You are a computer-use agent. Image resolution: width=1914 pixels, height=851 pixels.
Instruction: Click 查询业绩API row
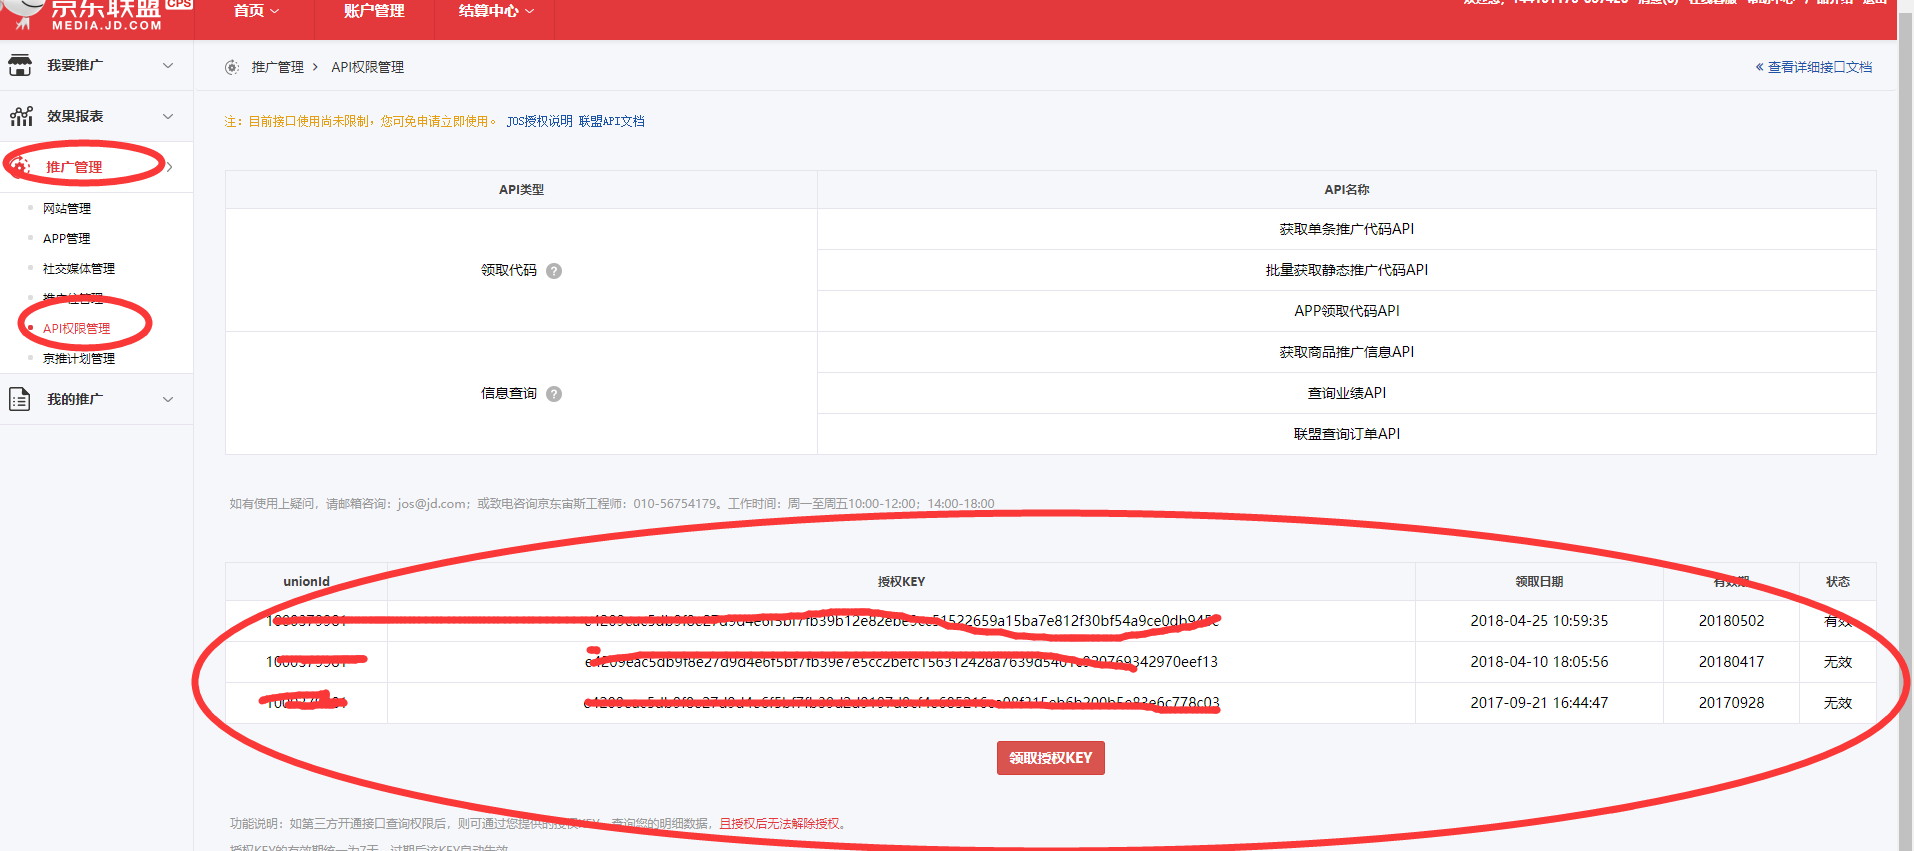point(1347,393)
